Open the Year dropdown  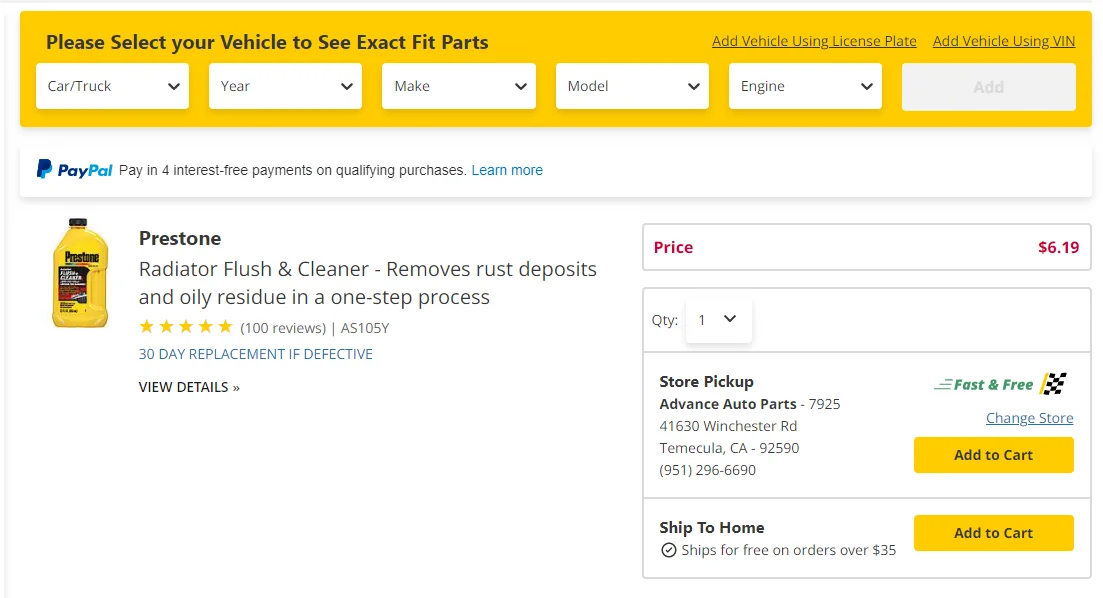click(x=286, y=86)
